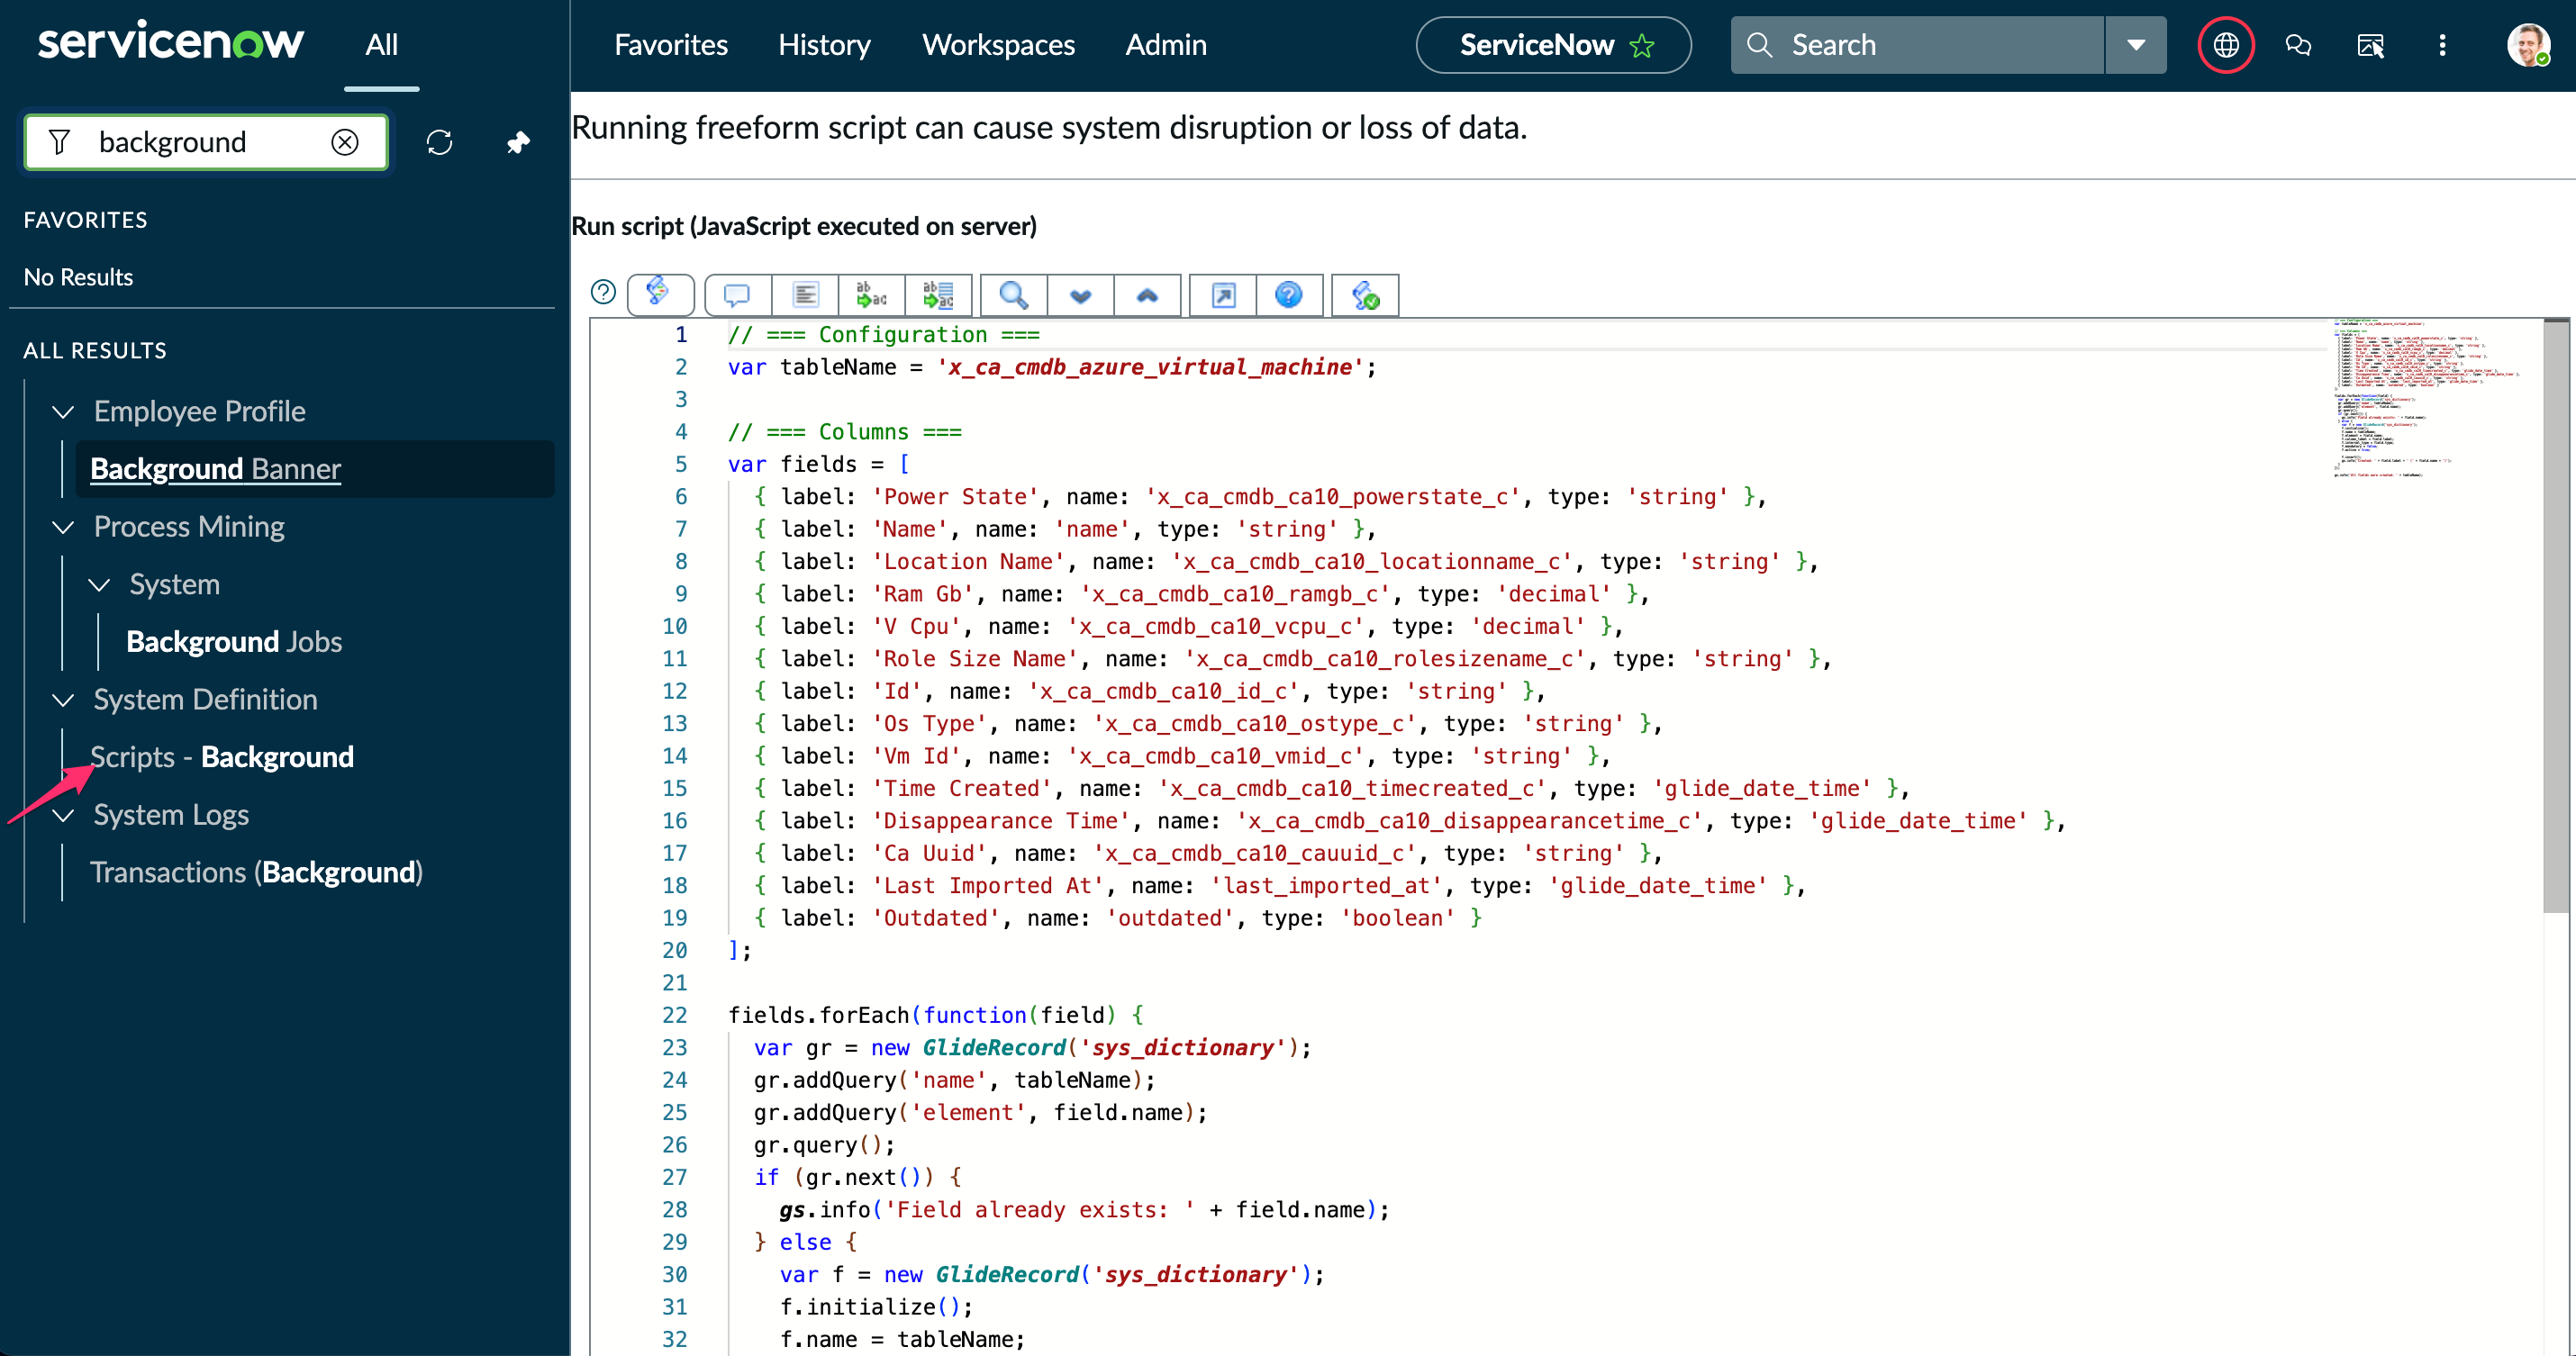Click the clear filter X in the search field
Image resolution: width=2576 pixels, height=1356 pixels.
(x=344, y=142)
